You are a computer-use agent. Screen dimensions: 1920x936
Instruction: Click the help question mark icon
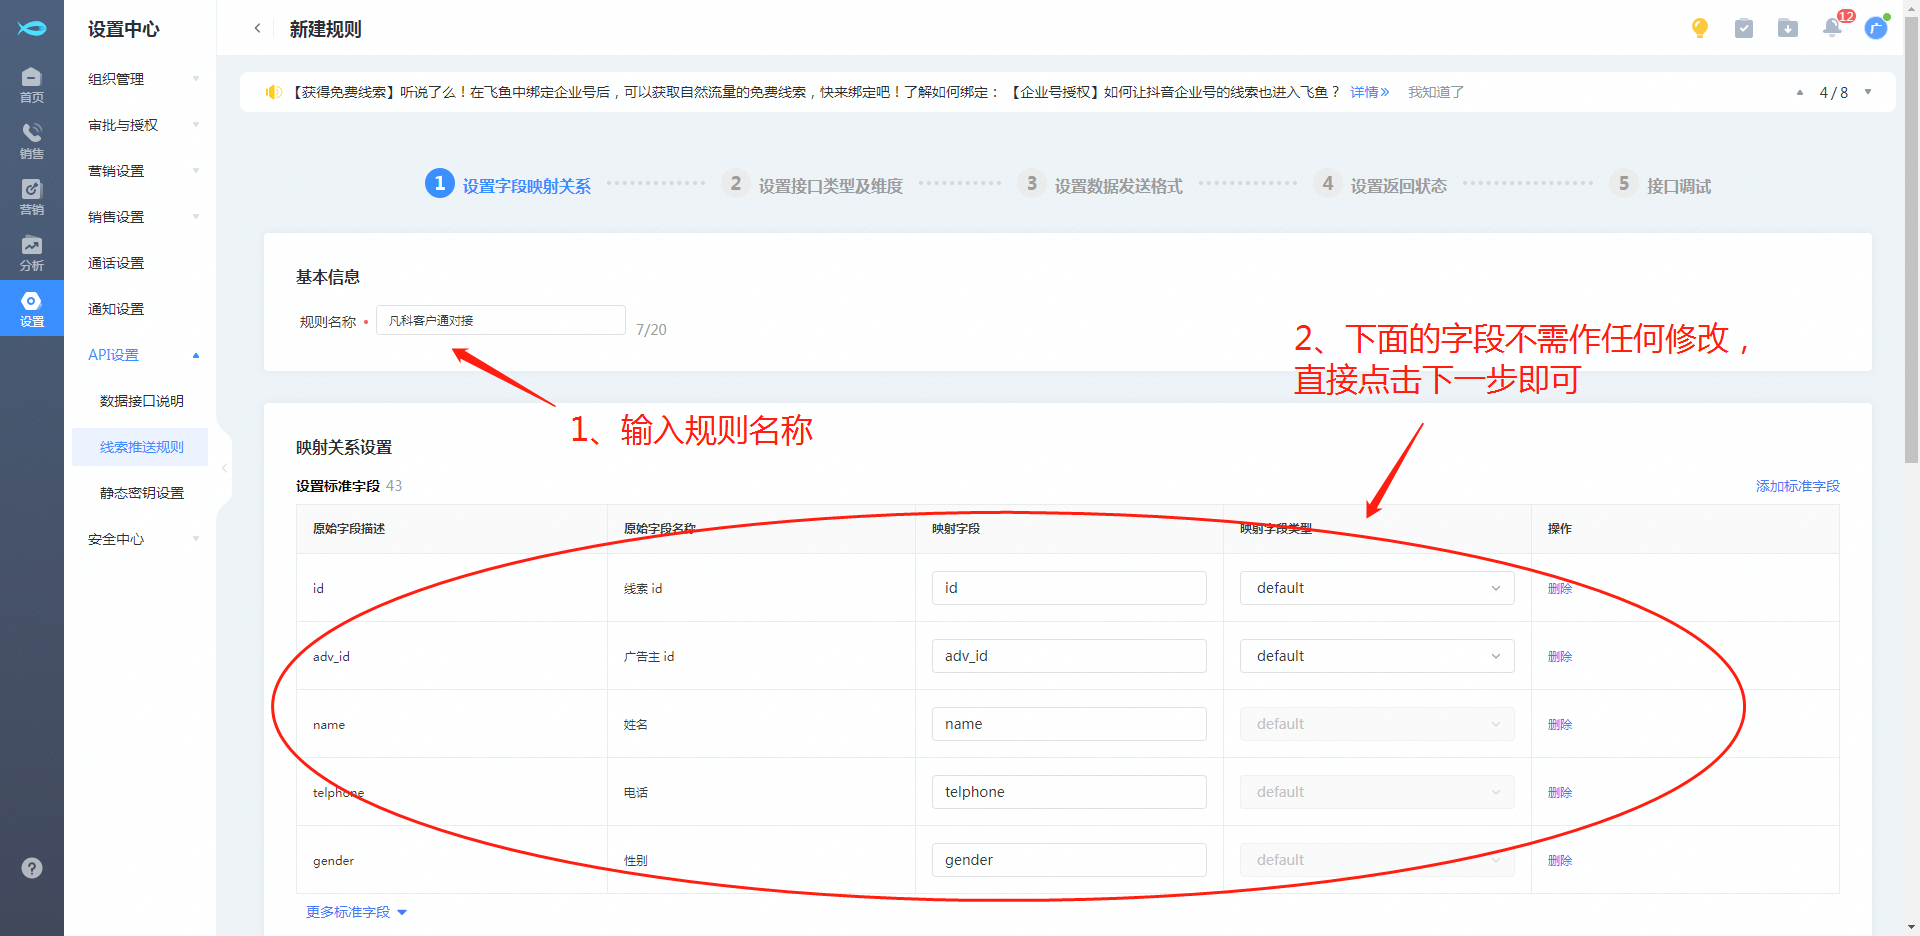coord(32,868)
